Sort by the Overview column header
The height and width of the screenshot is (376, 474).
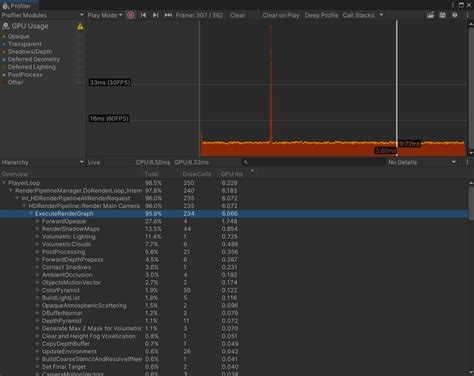tap(71, 174)
